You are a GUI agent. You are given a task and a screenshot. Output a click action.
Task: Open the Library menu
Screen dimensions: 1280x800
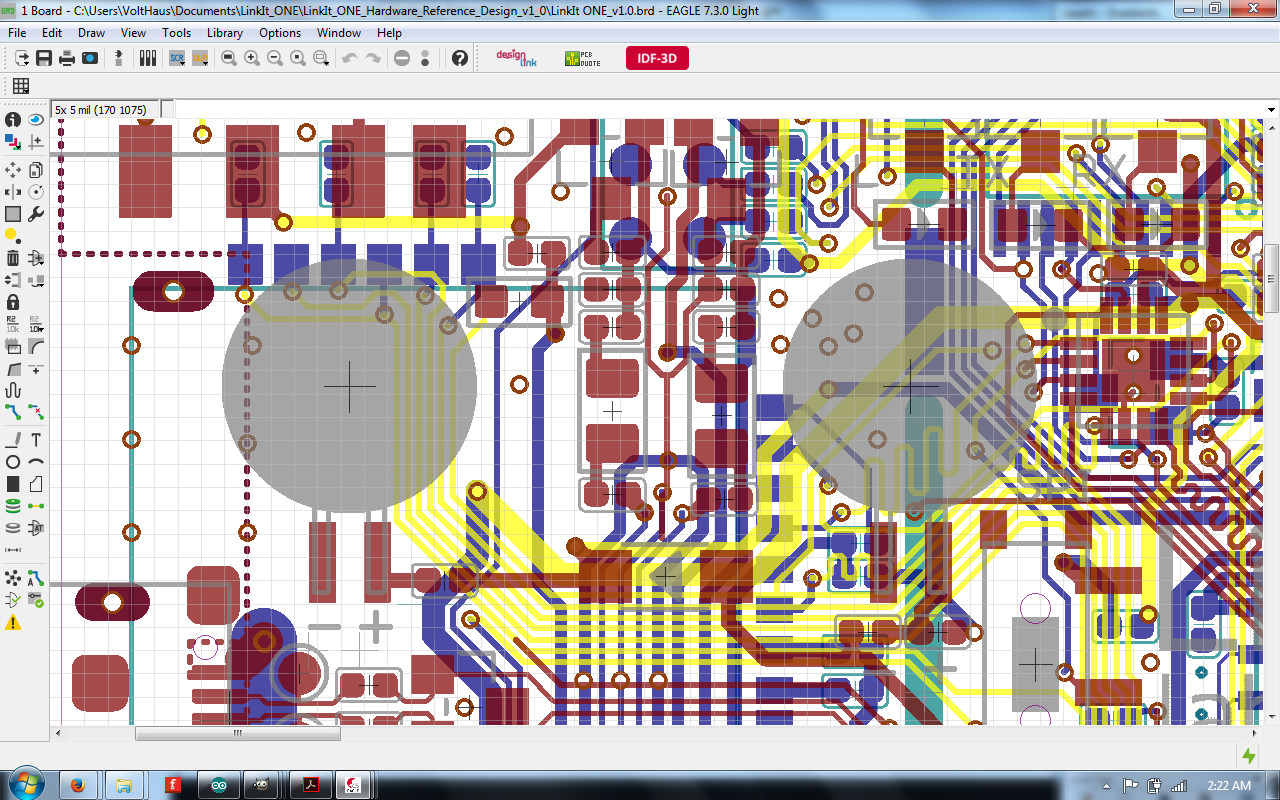[x=225, y=33]
